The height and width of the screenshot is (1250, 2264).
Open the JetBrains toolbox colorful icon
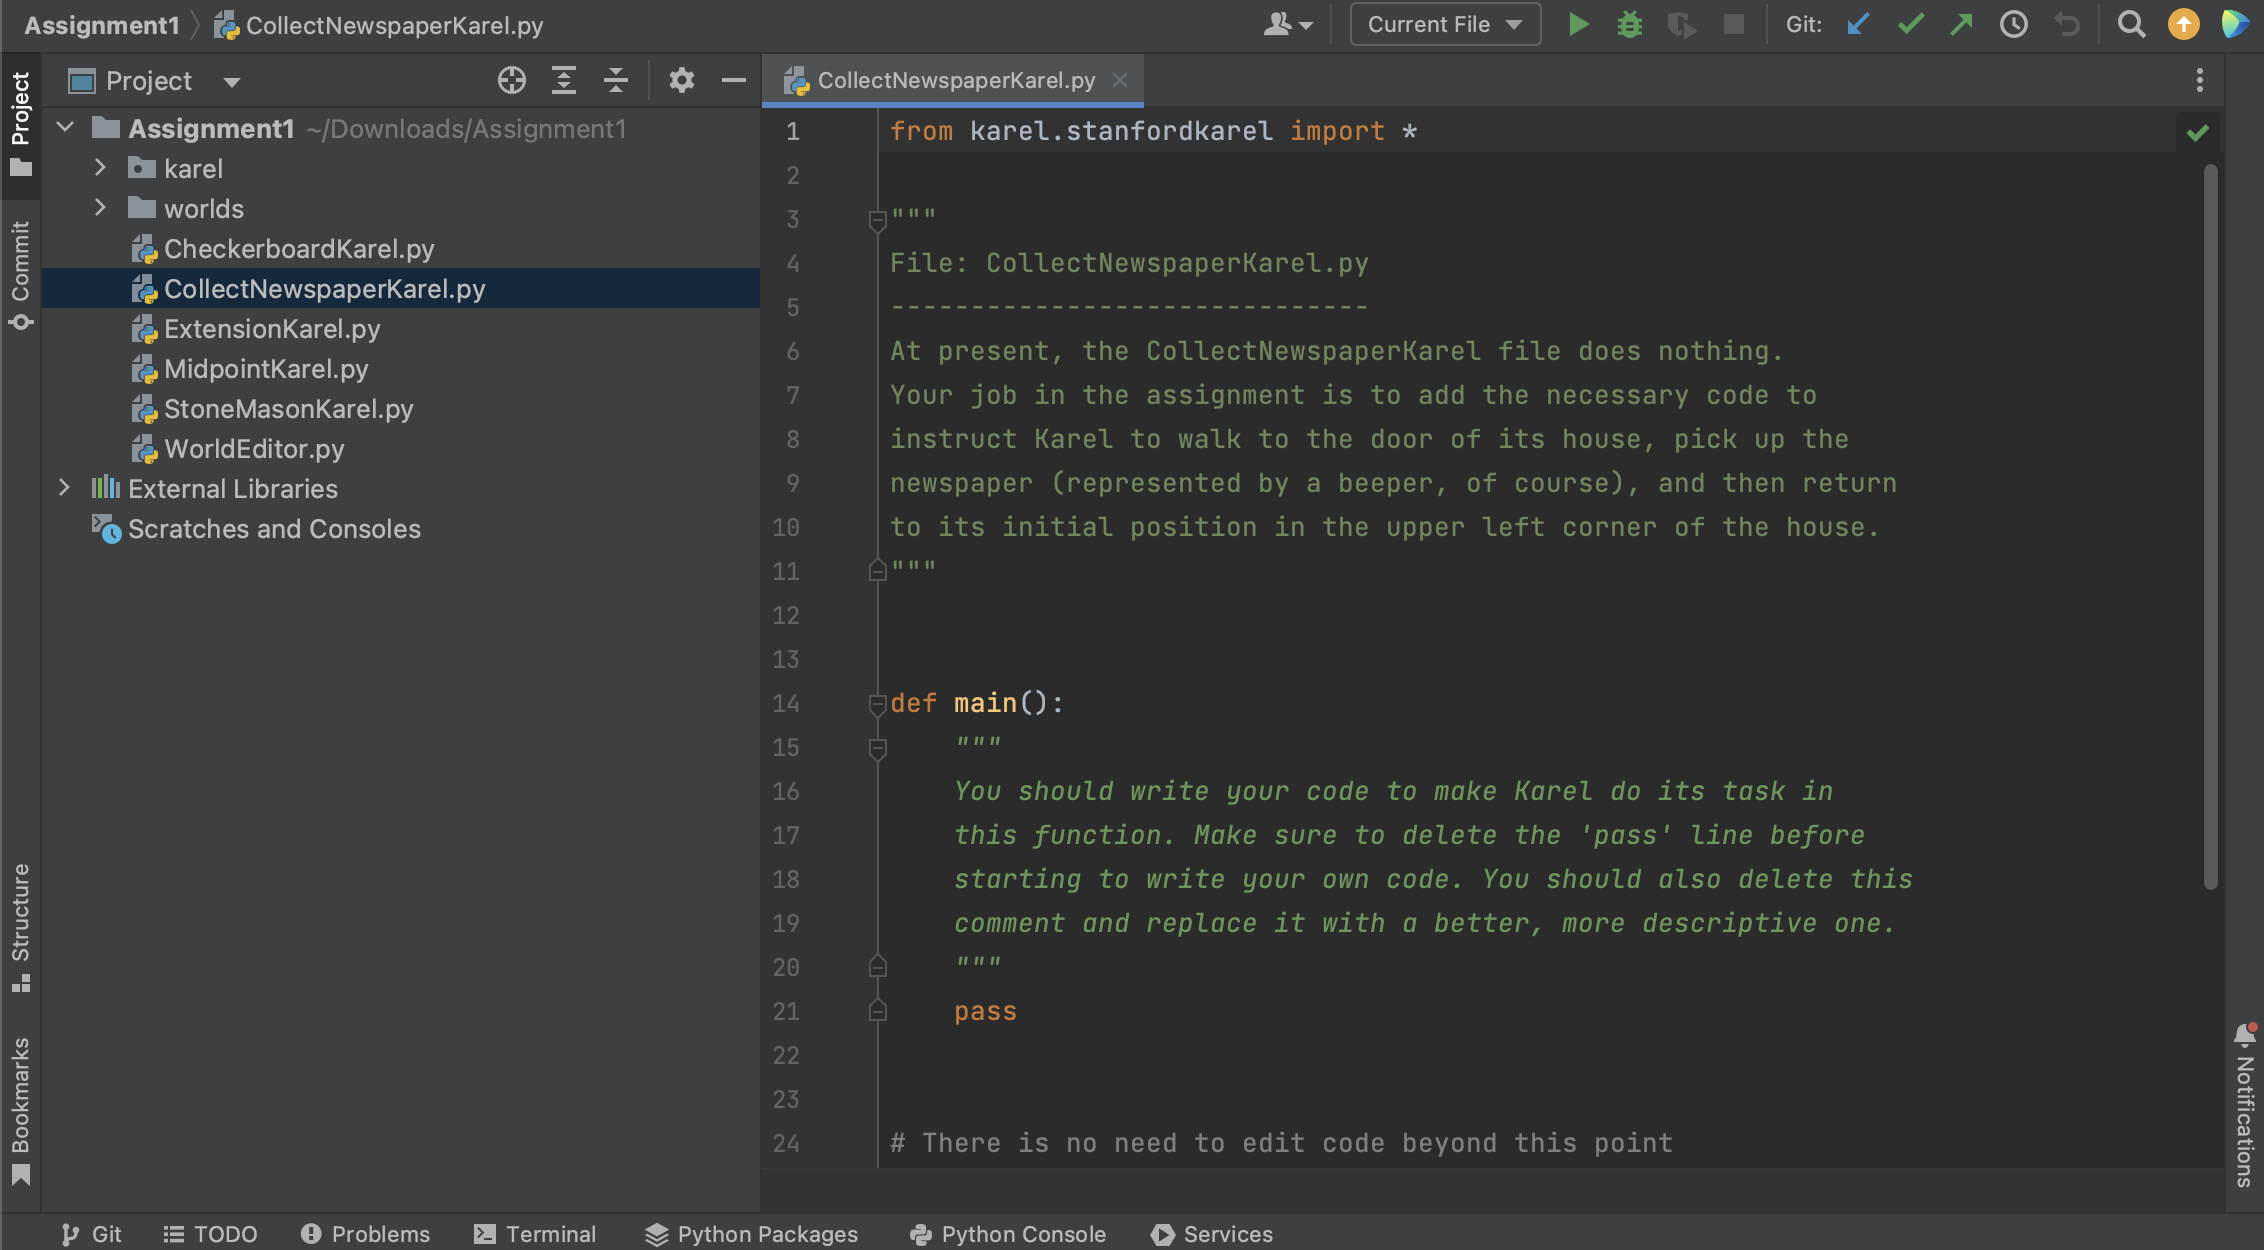(2235, 25)
